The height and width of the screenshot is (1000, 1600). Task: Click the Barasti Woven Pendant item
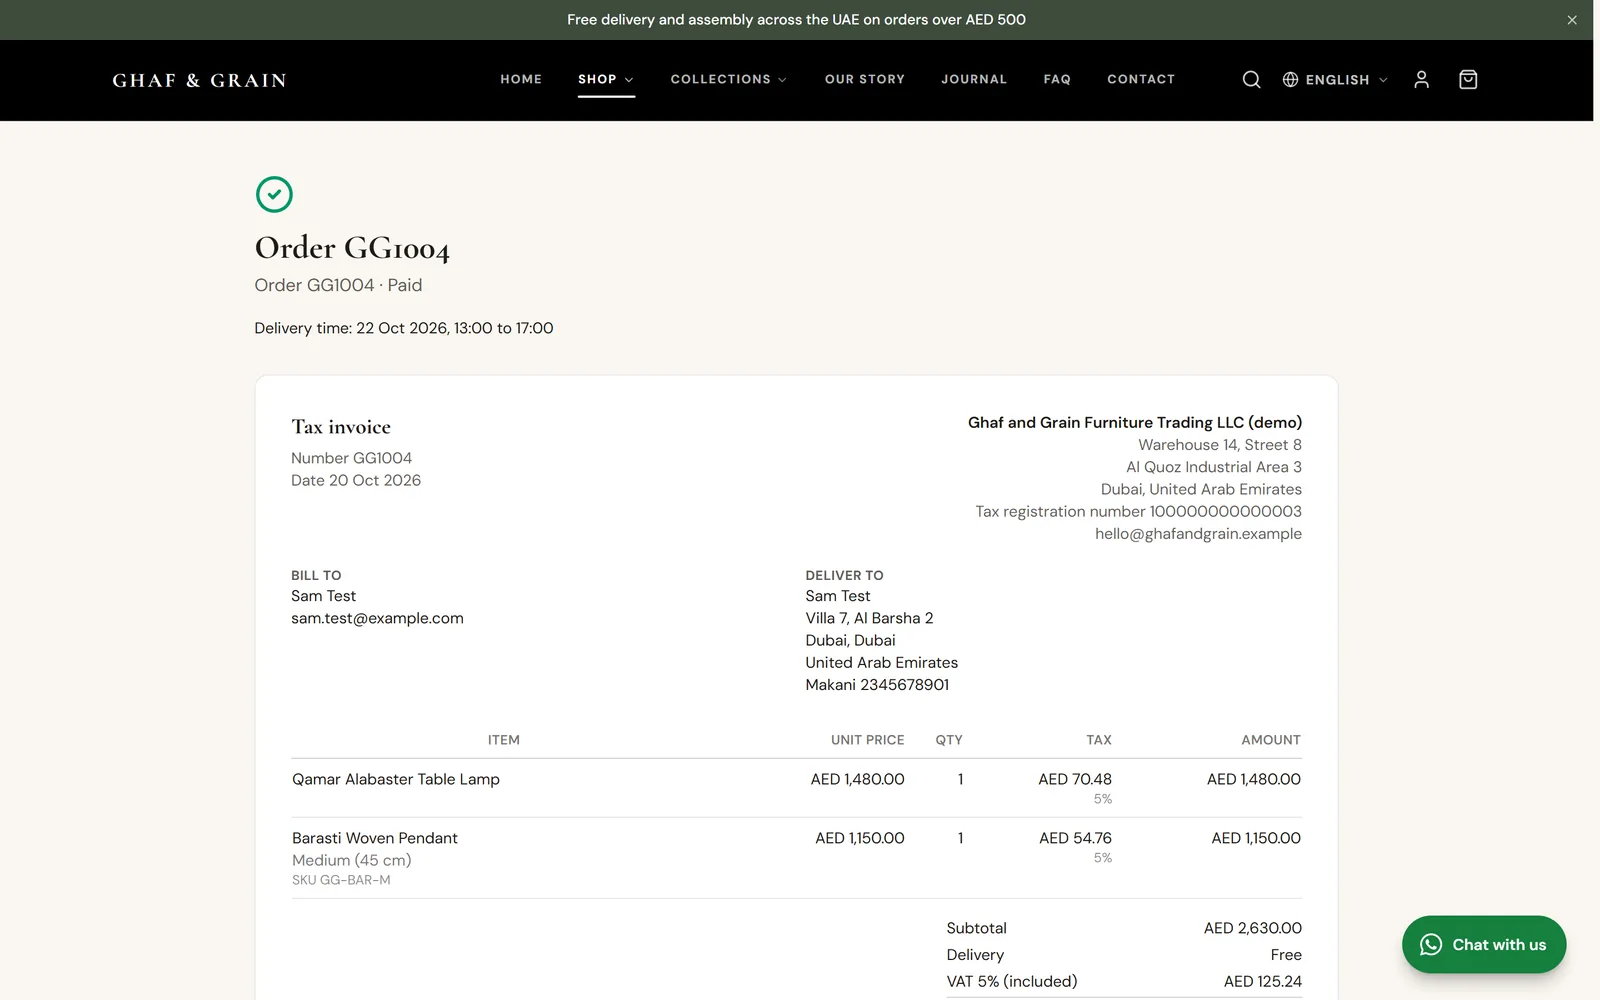[375, 838]
